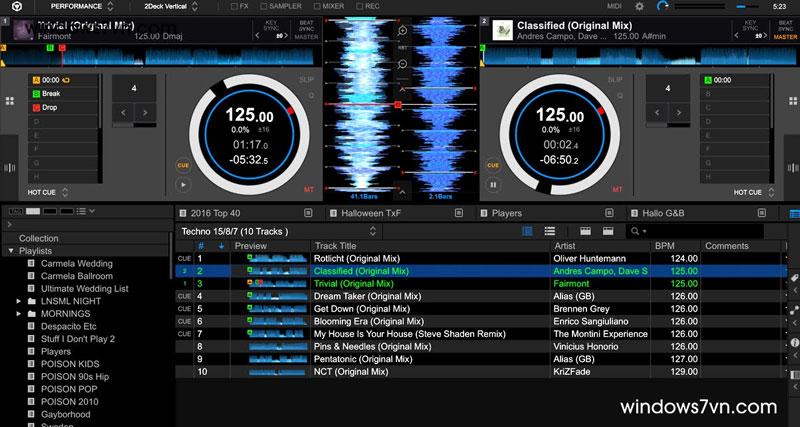Viewport: 800px width, 427px height.
Task: Halve deck 2 beat loop size
Action: pos(657,112)
